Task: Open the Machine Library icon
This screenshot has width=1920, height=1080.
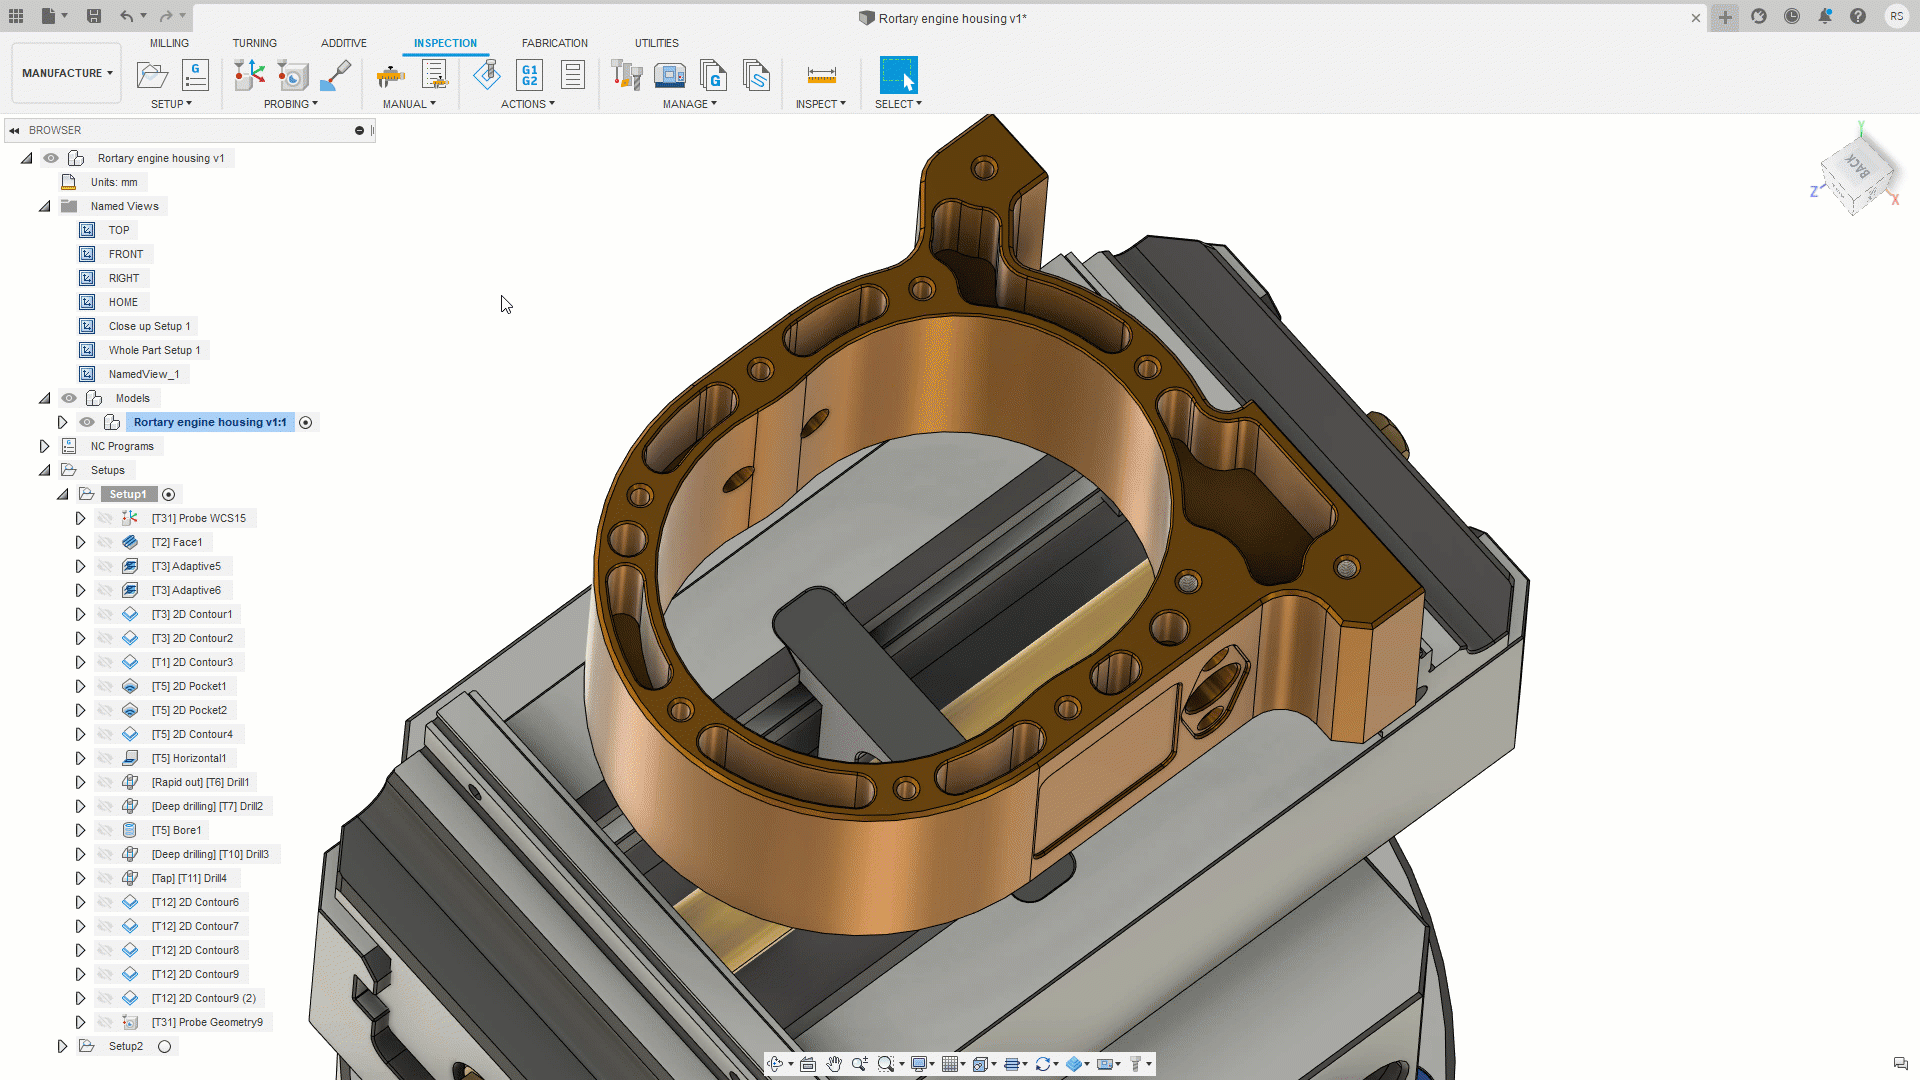Action: (x=669, y=75)
